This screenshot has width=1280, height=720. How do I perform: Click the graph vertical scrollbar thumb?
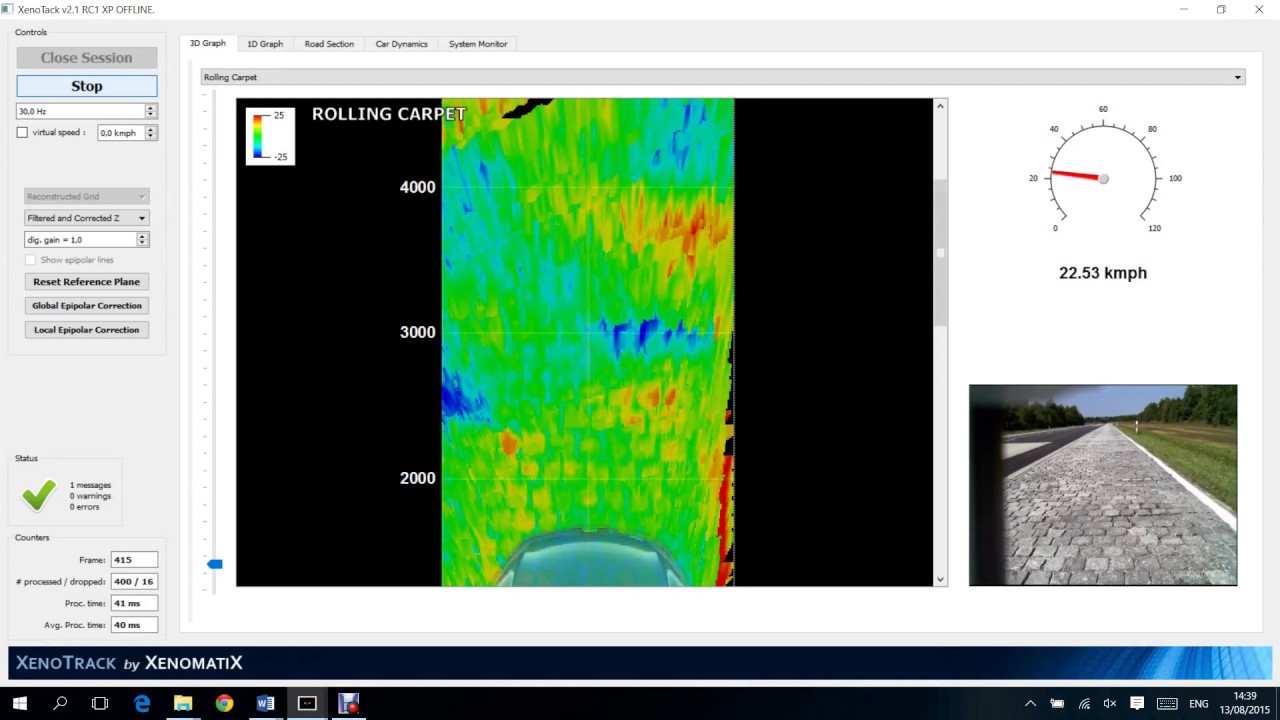tap(940, 252)
